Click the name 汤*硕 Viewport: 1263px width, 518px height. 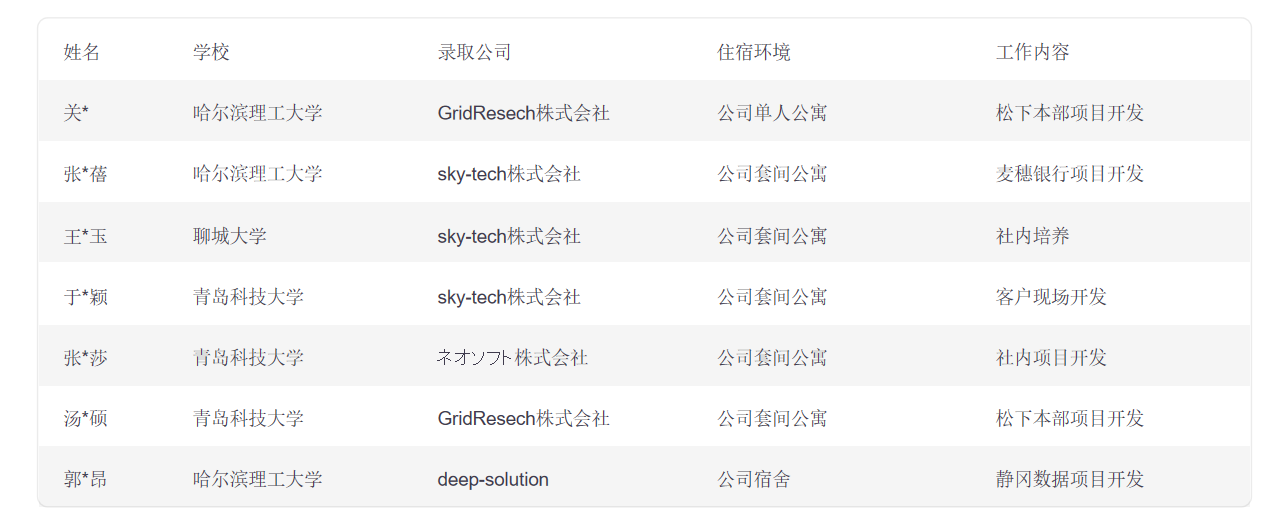[x=85, y=419]
